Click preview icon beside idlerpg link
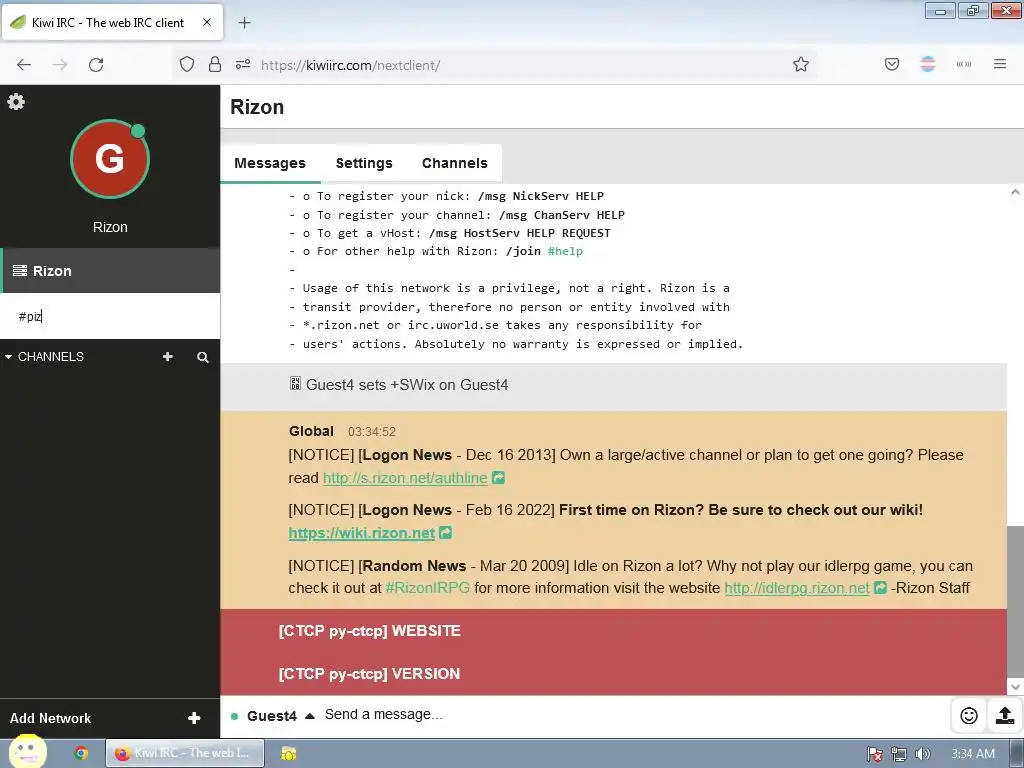 pyautogui.click(x=880, y=588)
